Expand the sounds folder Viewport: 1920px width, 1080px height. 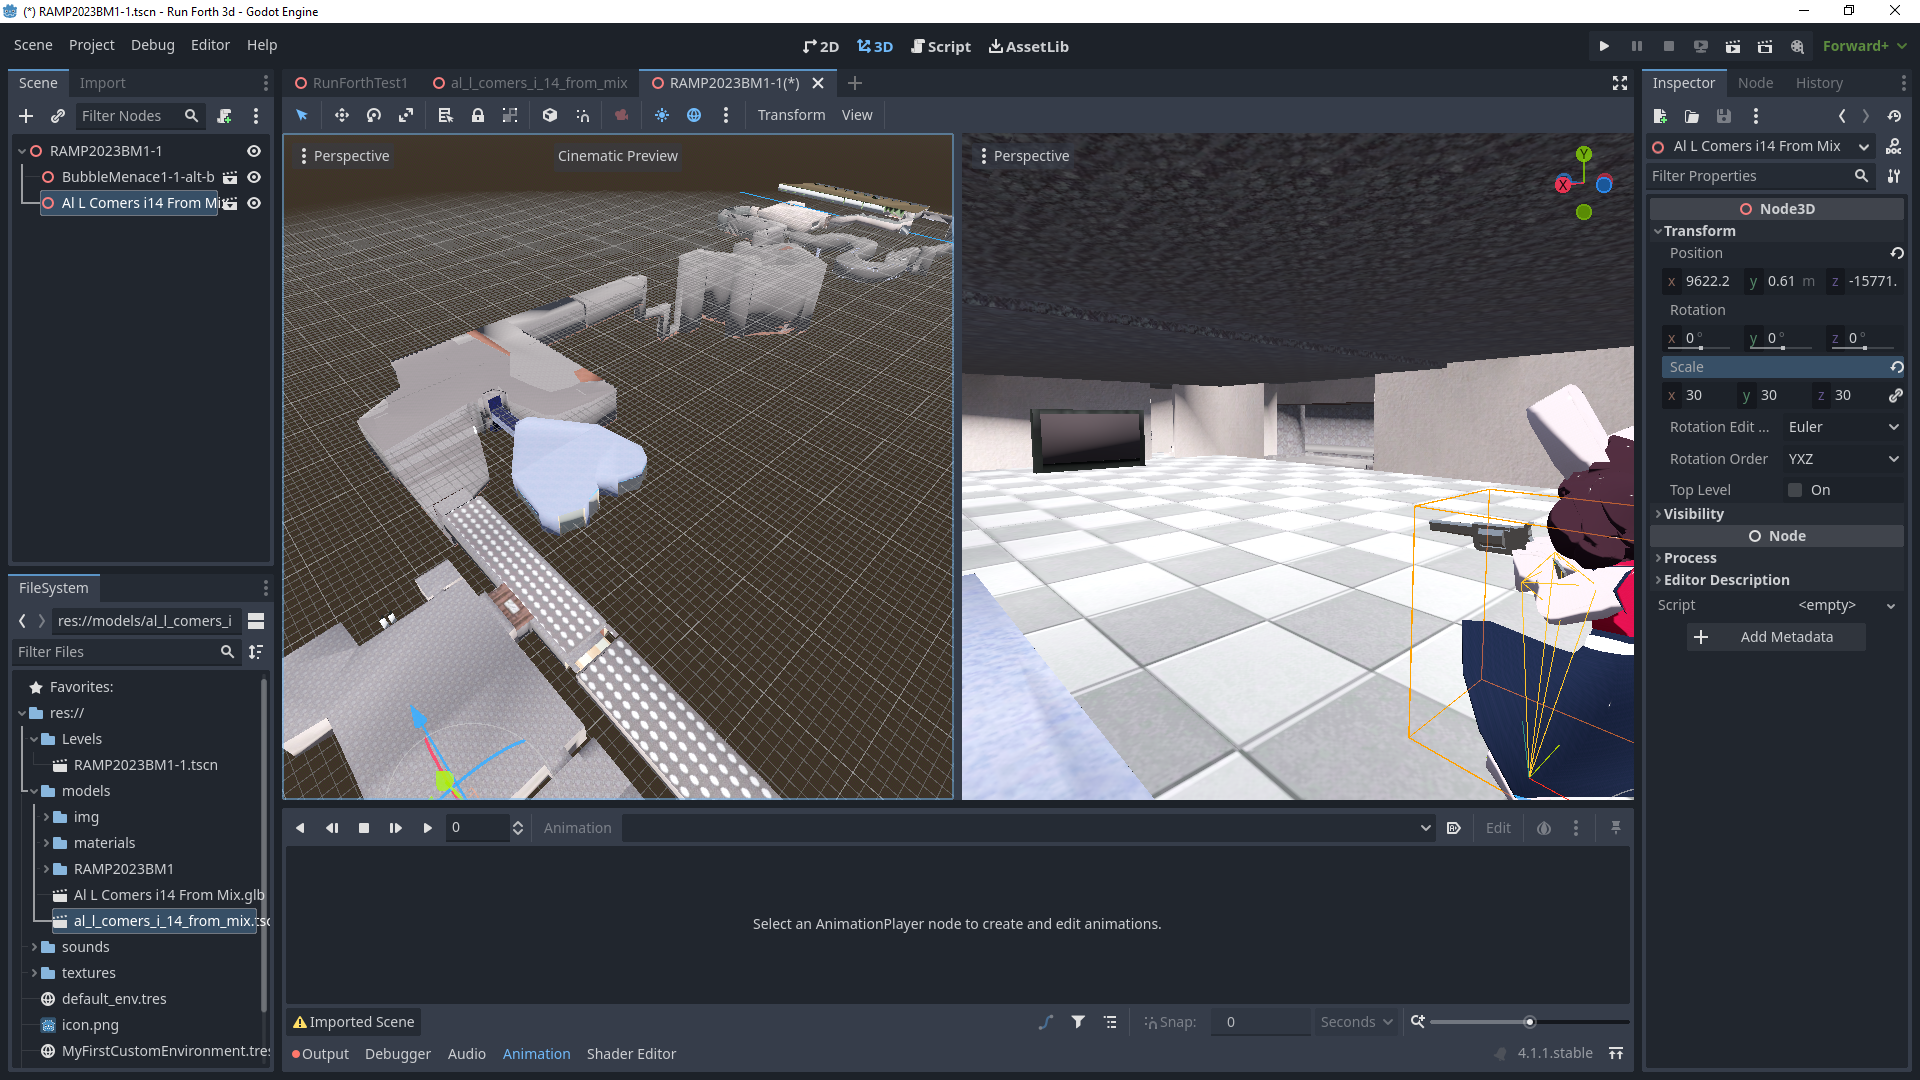(x=34, y=947)
